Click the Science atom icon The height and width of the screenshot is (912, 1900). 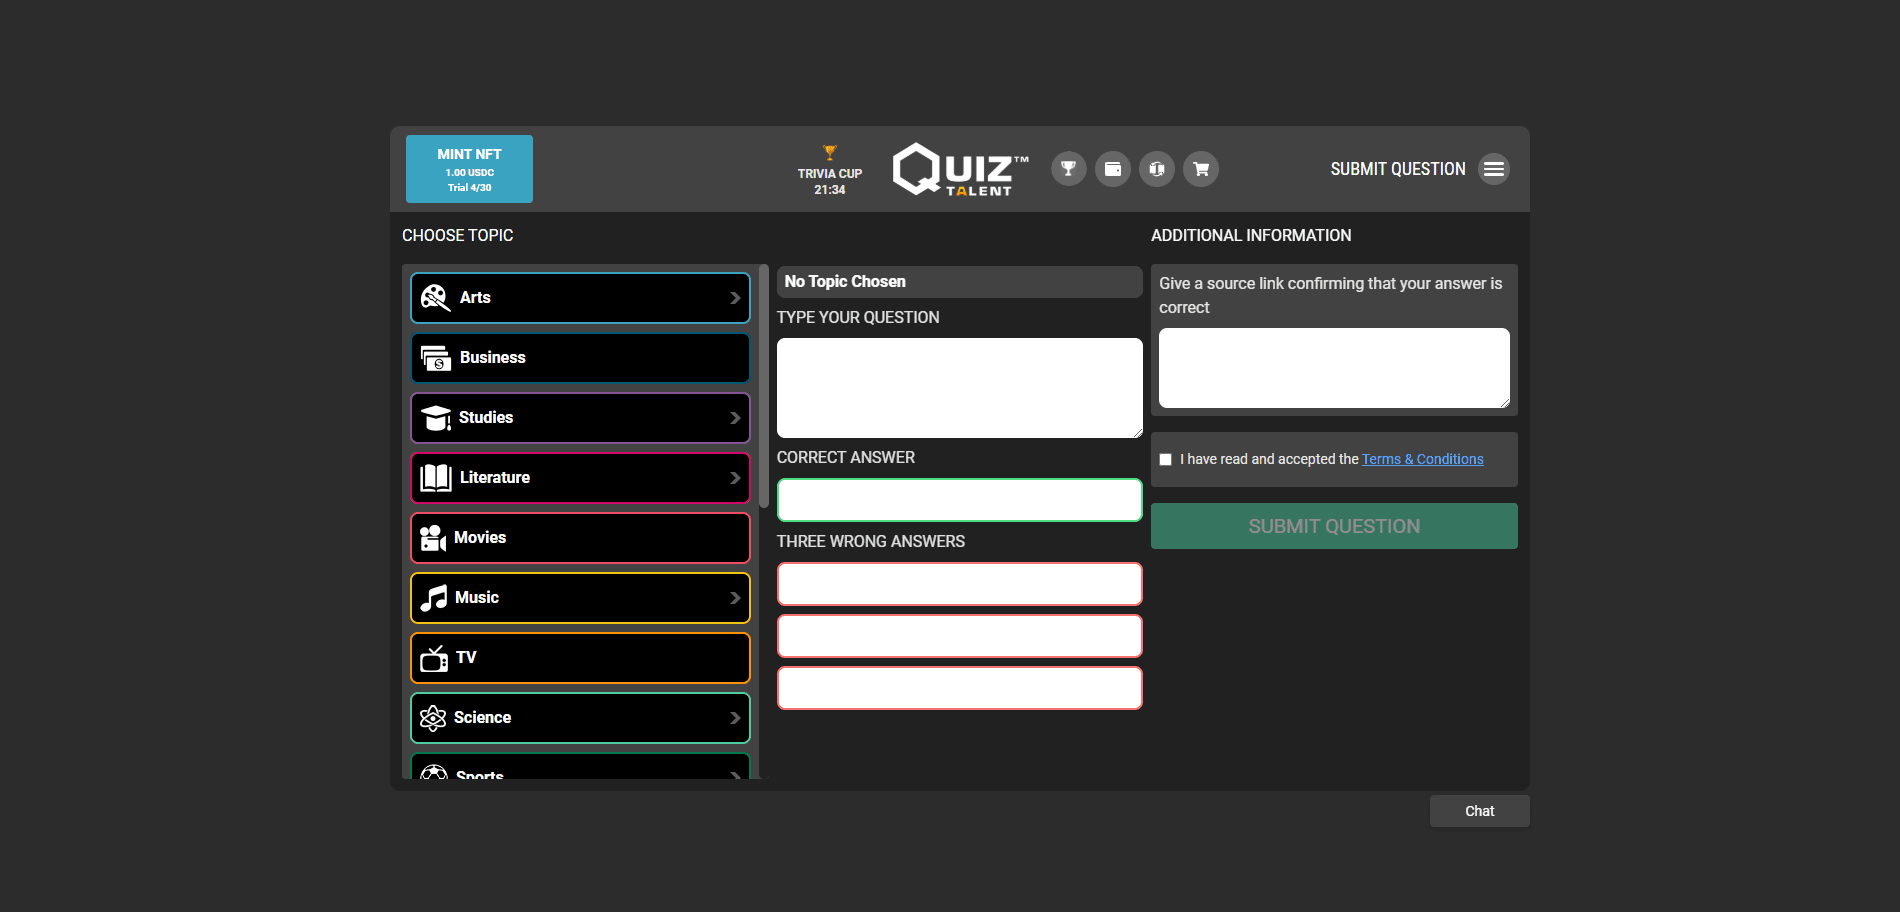click(433, 718)
